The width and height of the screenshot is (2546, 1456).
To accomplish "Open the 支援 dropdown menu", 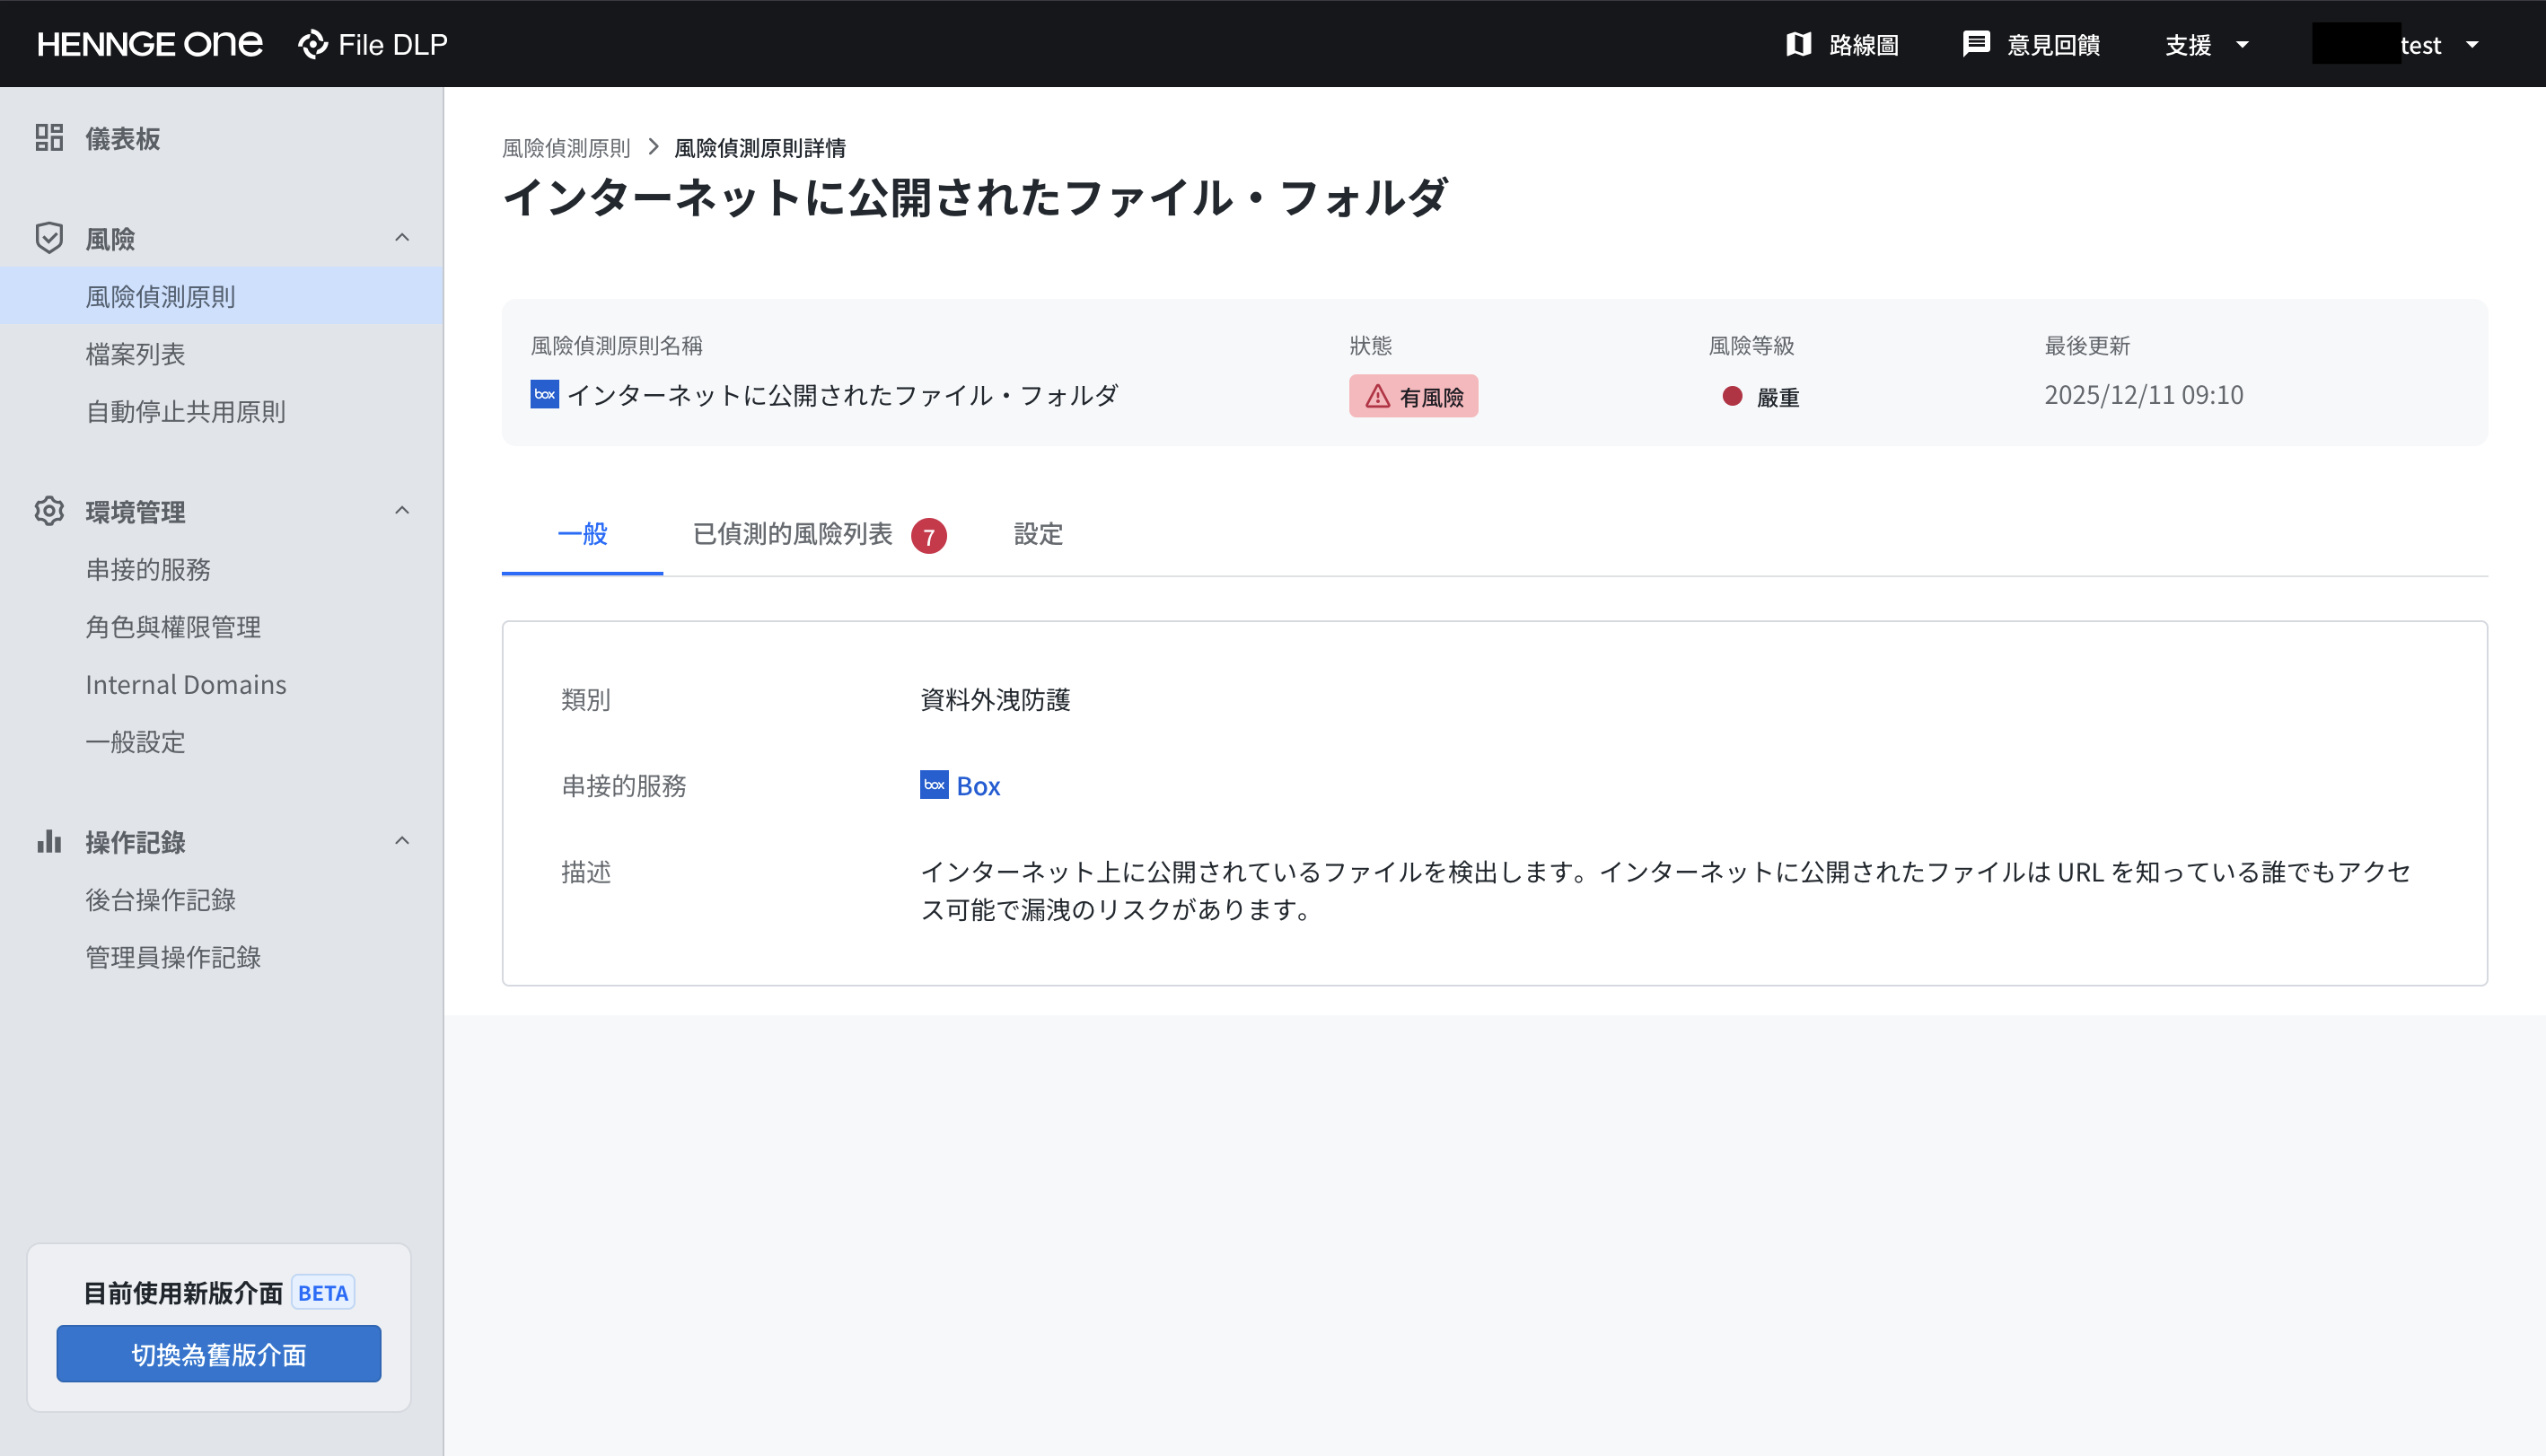I will point(2208,44).
